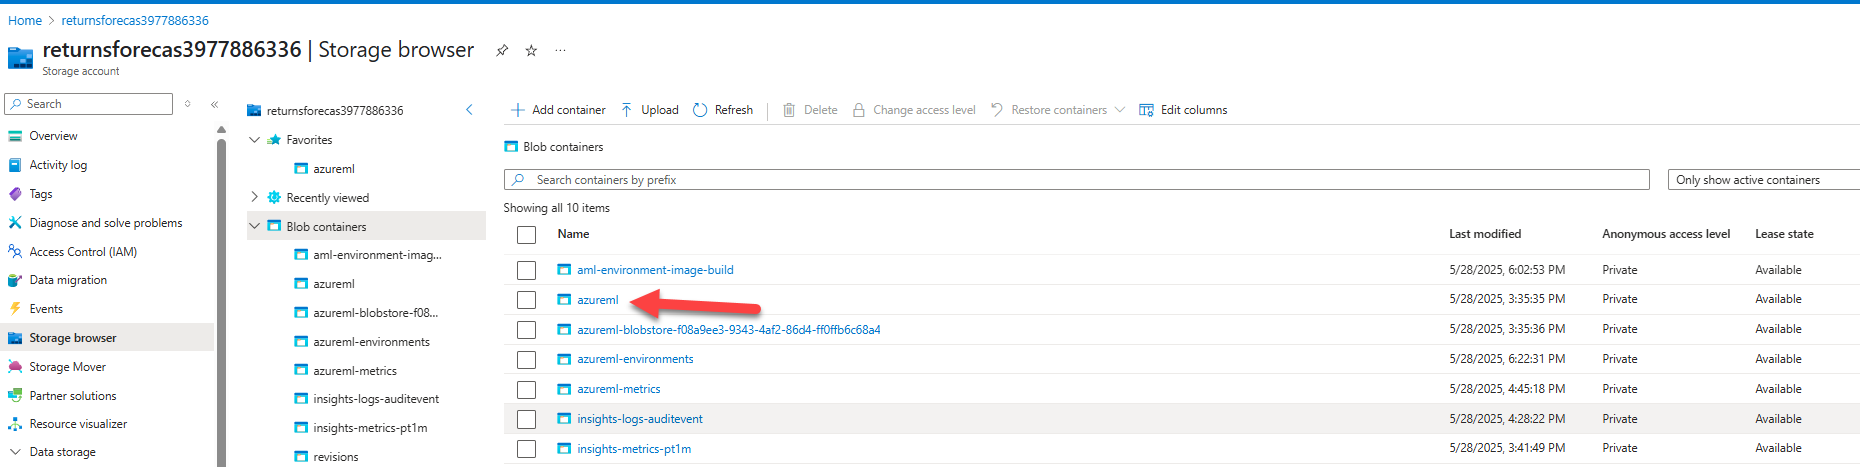1860x467 pixels.
Task: Open the azureml container link in table
Action: pos(597,300)
